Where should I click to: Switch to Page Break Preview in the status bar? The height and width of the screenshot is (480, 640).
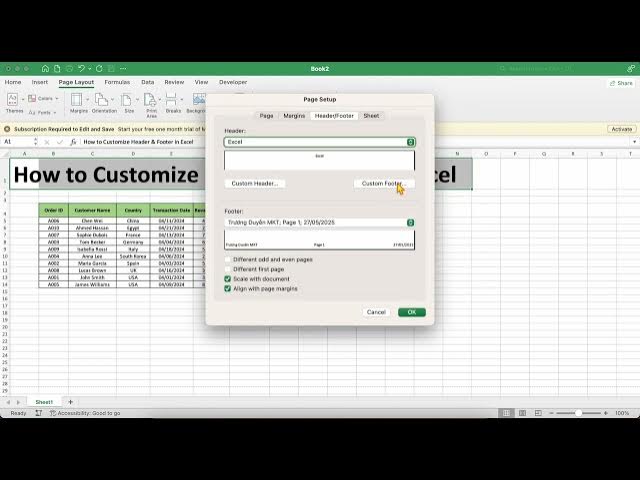pyautogui.click(x=538, y=413)
